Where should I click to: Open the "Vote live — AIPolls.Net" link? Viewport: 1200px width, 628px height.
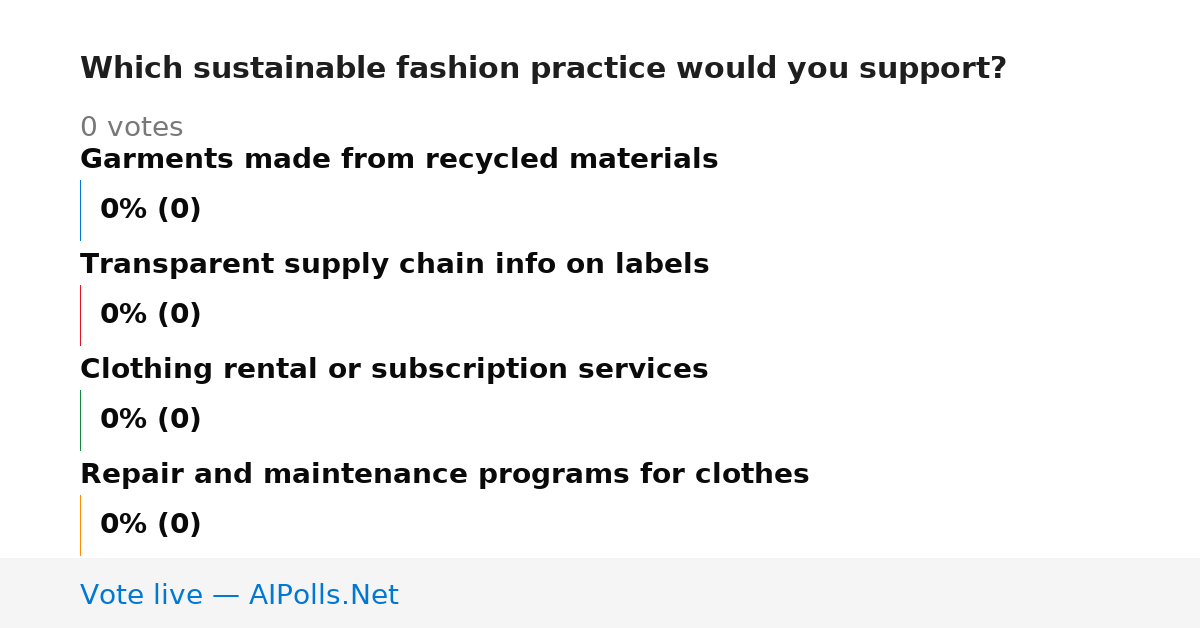tap(239, 596)
